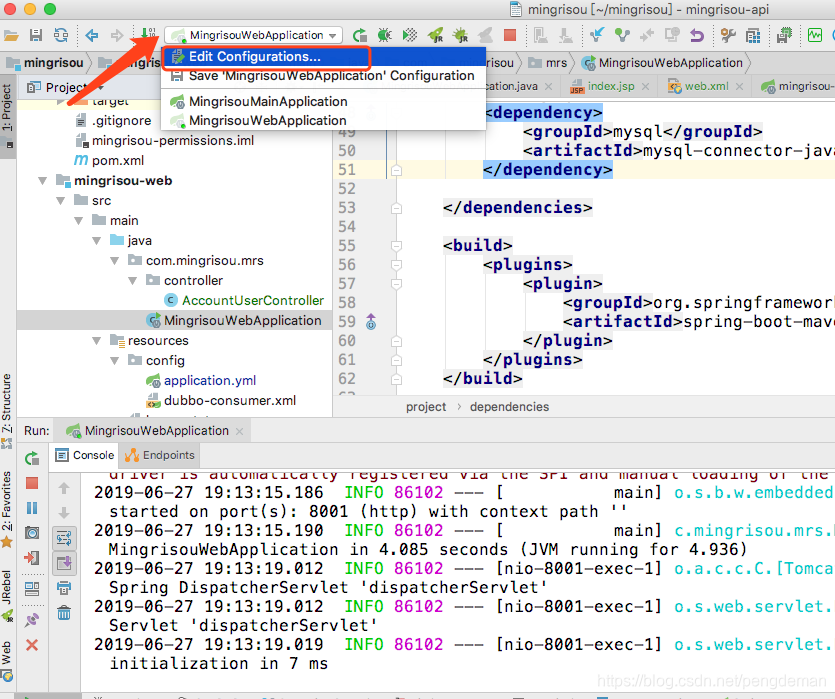
Task: Click the VCS Commit icon
Action: [x=622, y=36]
